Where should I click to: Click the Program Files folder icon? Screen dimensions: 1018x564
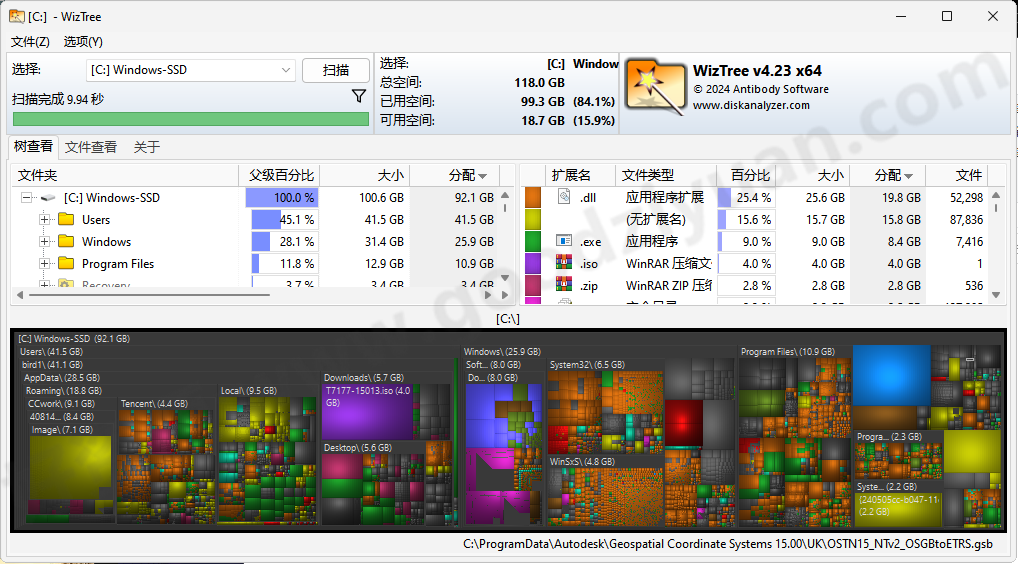tap(66, 264)
